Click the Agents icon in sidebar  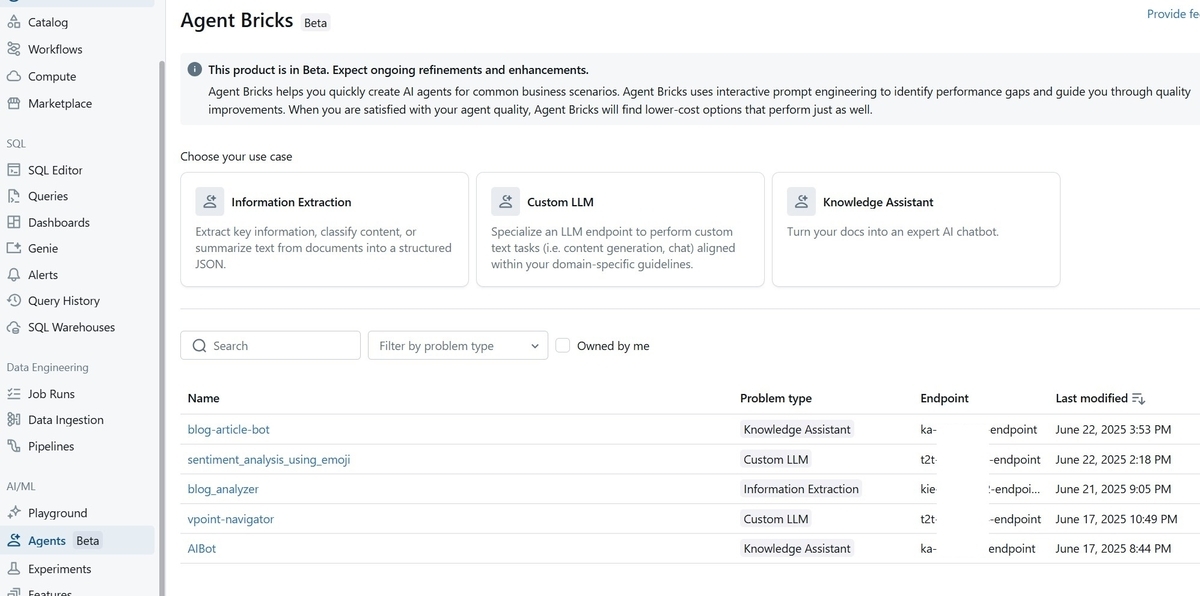[14, 541]
